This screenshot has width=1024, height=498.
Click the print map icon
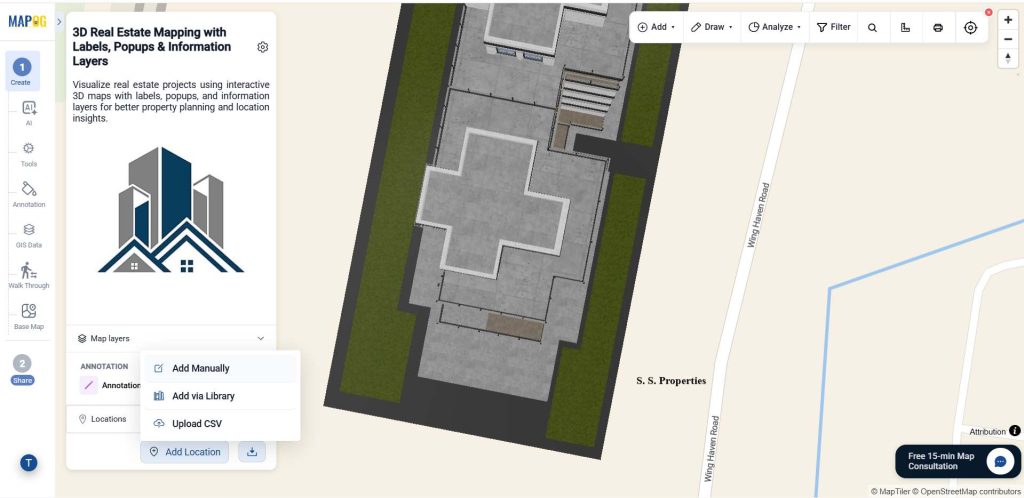pos(938,27)
